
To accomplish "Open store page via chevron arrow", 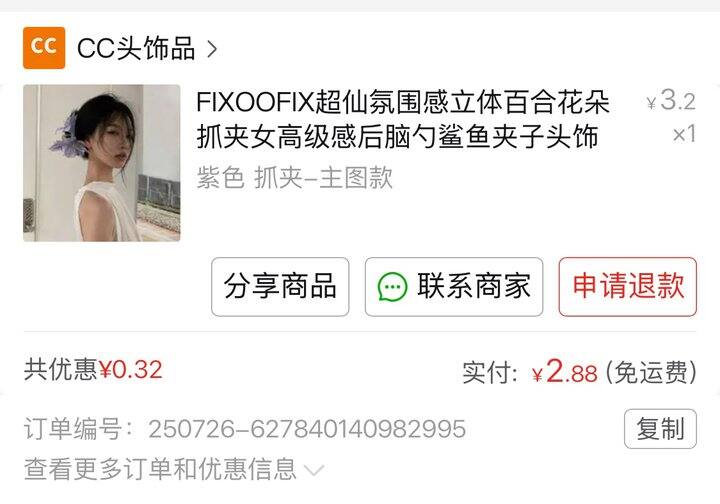I will (x=212, y=49).
